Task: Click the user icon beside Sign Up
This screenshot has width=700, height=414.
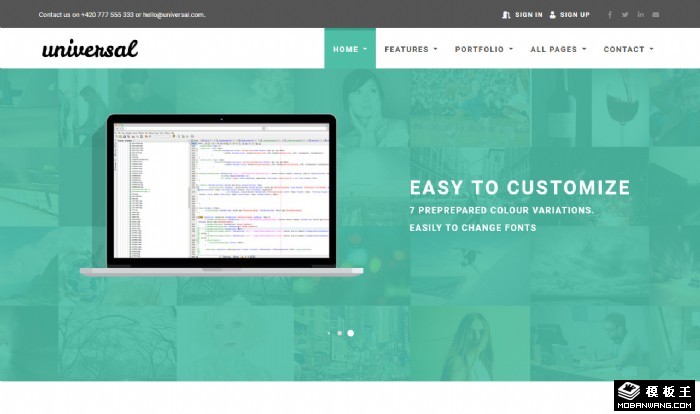Action: 552,15
